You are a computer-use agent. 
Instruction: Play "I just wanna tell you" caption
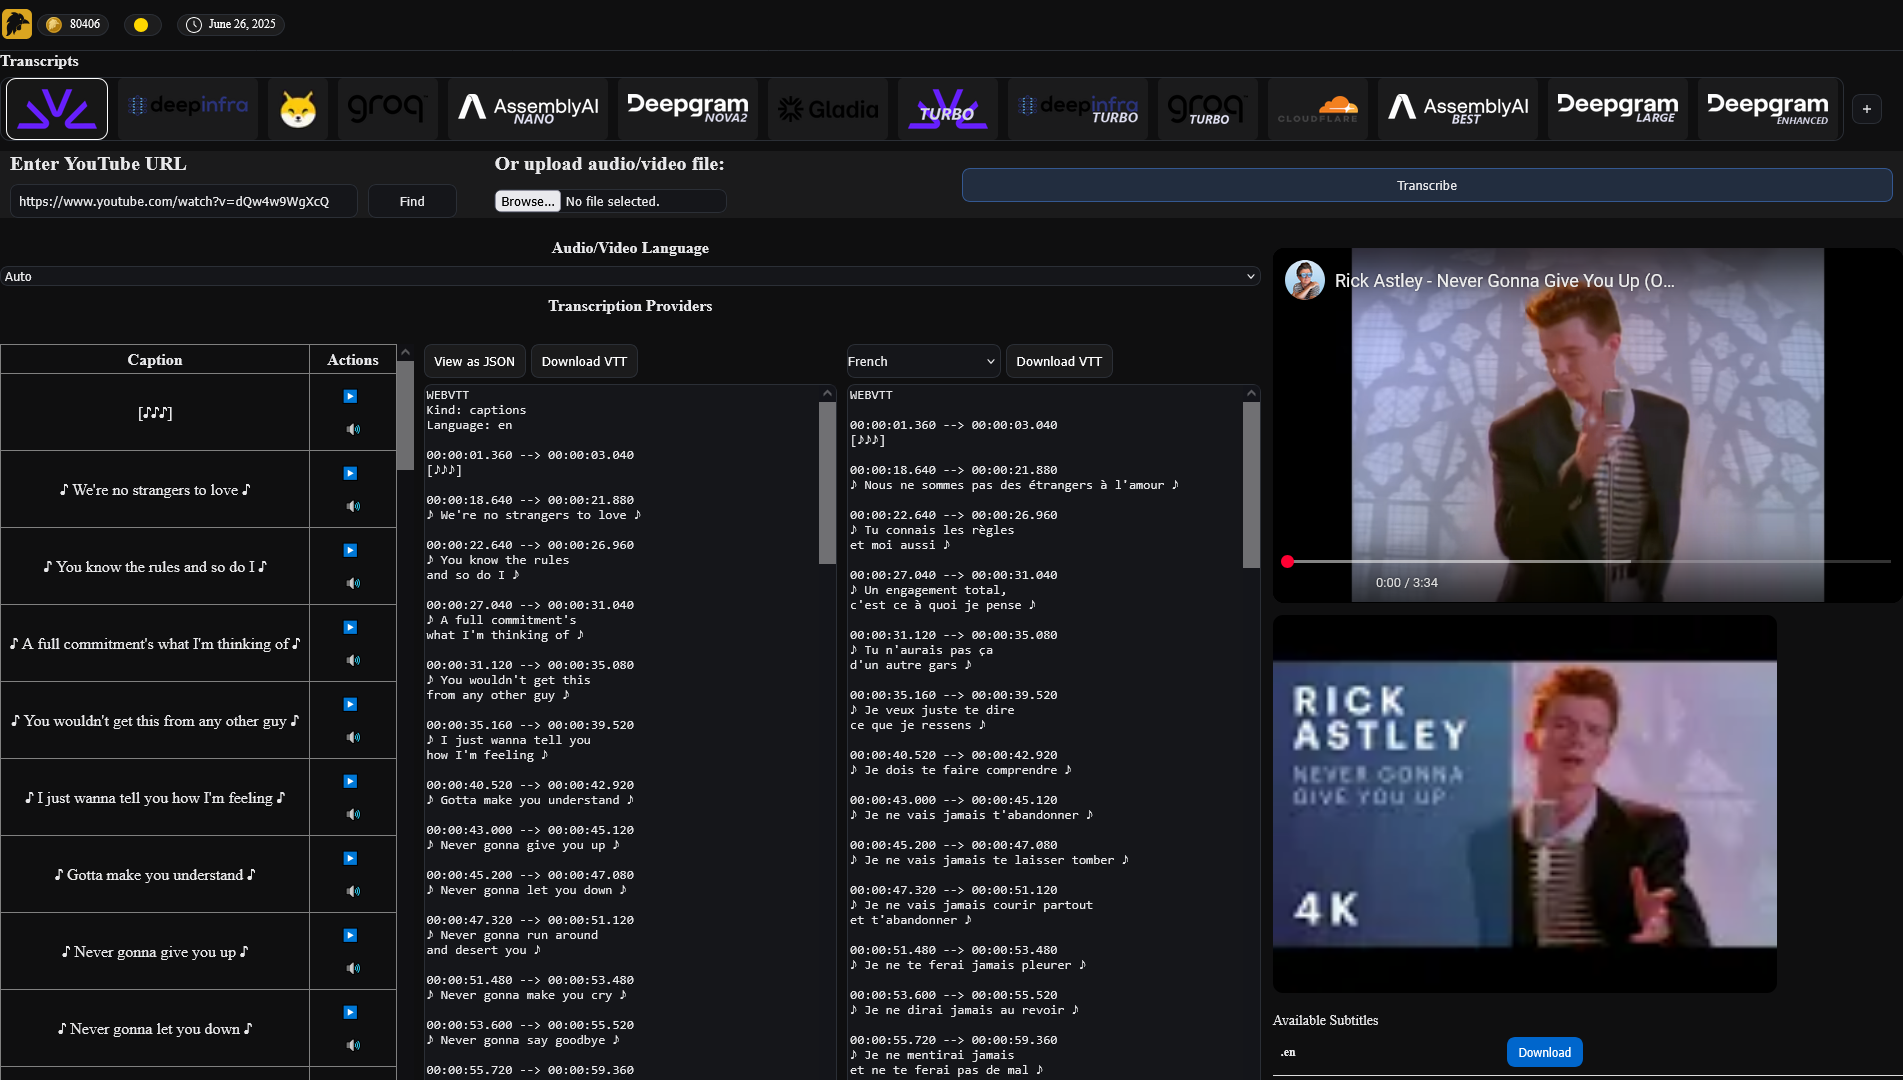click(350, 781)
